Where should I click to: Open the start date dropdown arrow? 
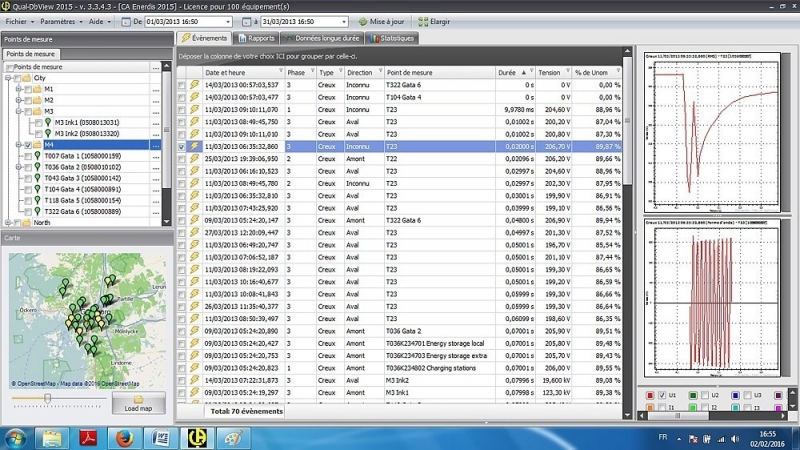228,21
